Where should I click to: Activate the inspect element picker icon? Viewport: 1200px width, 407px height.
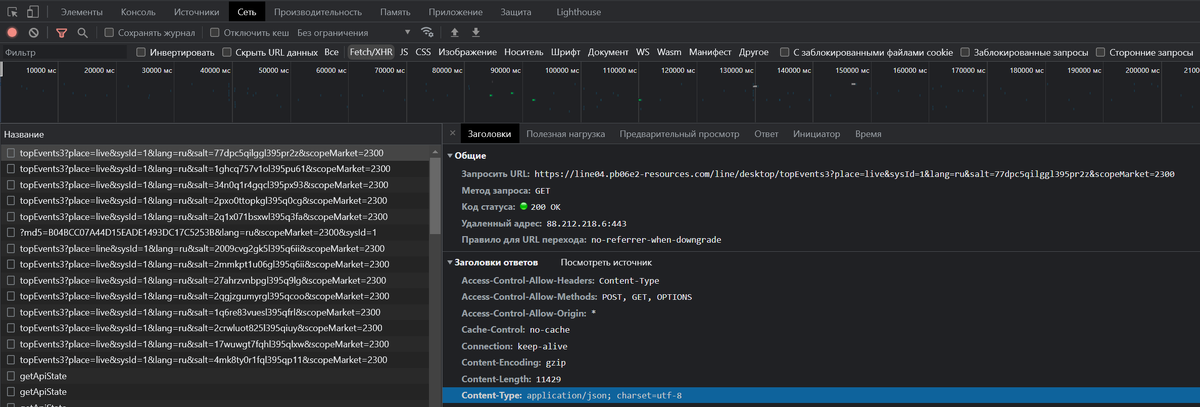[x=12, y=12]
